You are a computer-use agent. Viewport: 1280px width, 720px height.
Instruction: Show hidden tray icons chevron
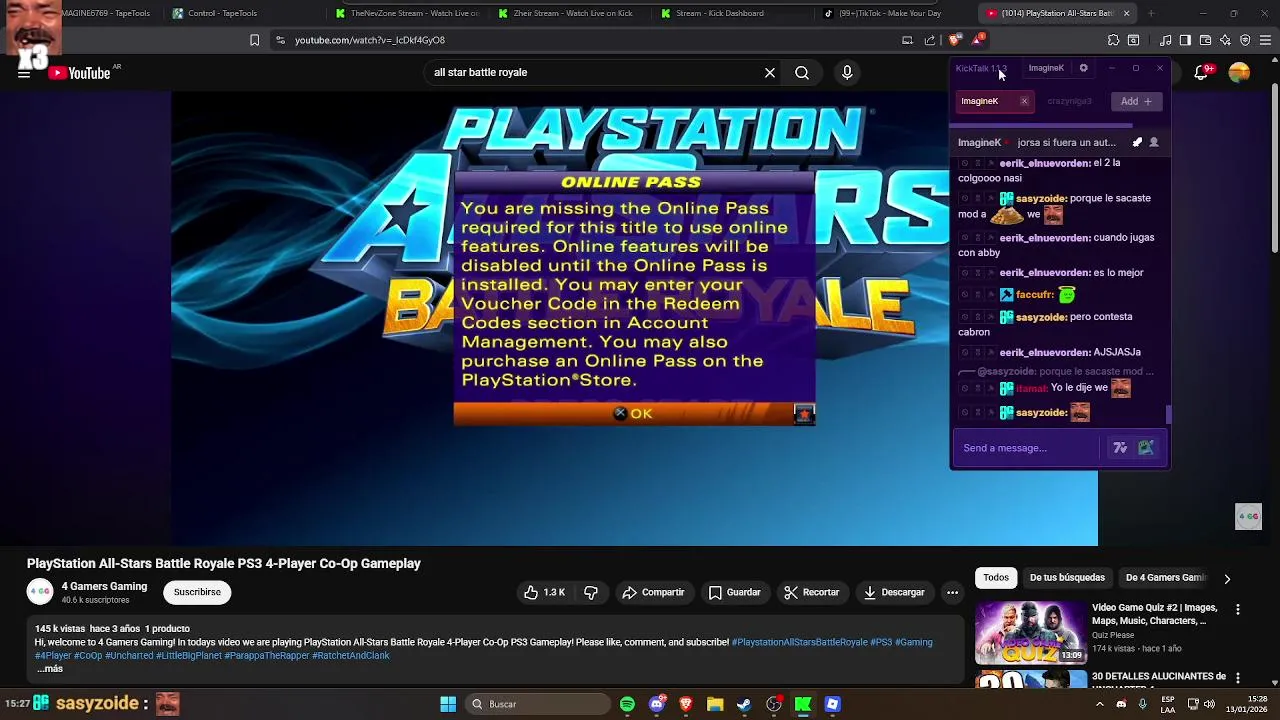1100,704
